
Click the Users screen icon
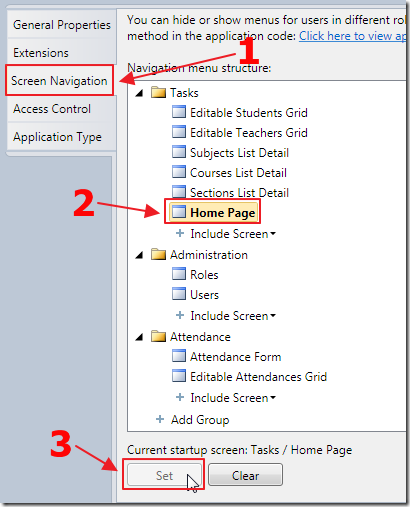[x=179, y=294]
